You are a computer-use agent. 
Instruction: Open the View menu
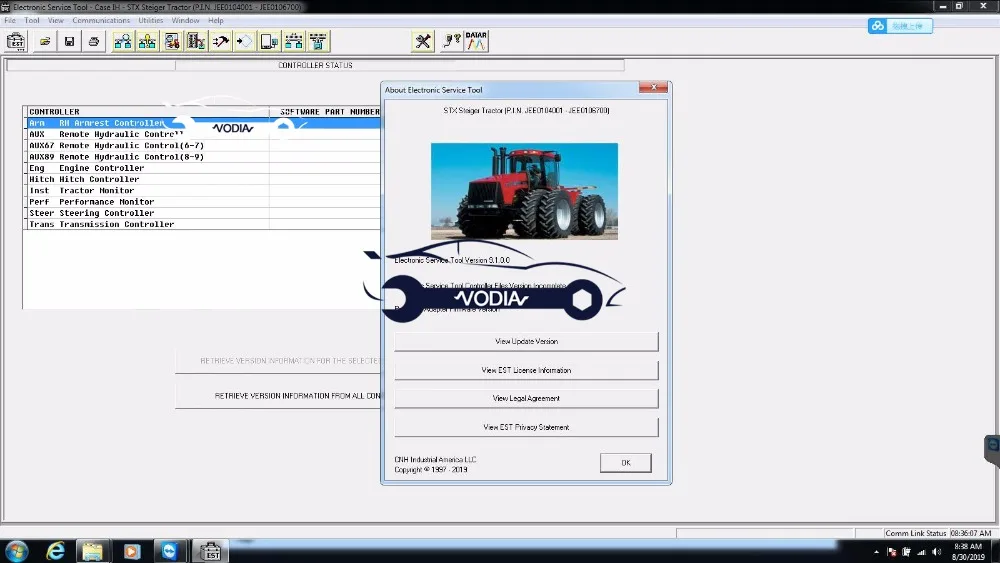[x=55, y=20]
